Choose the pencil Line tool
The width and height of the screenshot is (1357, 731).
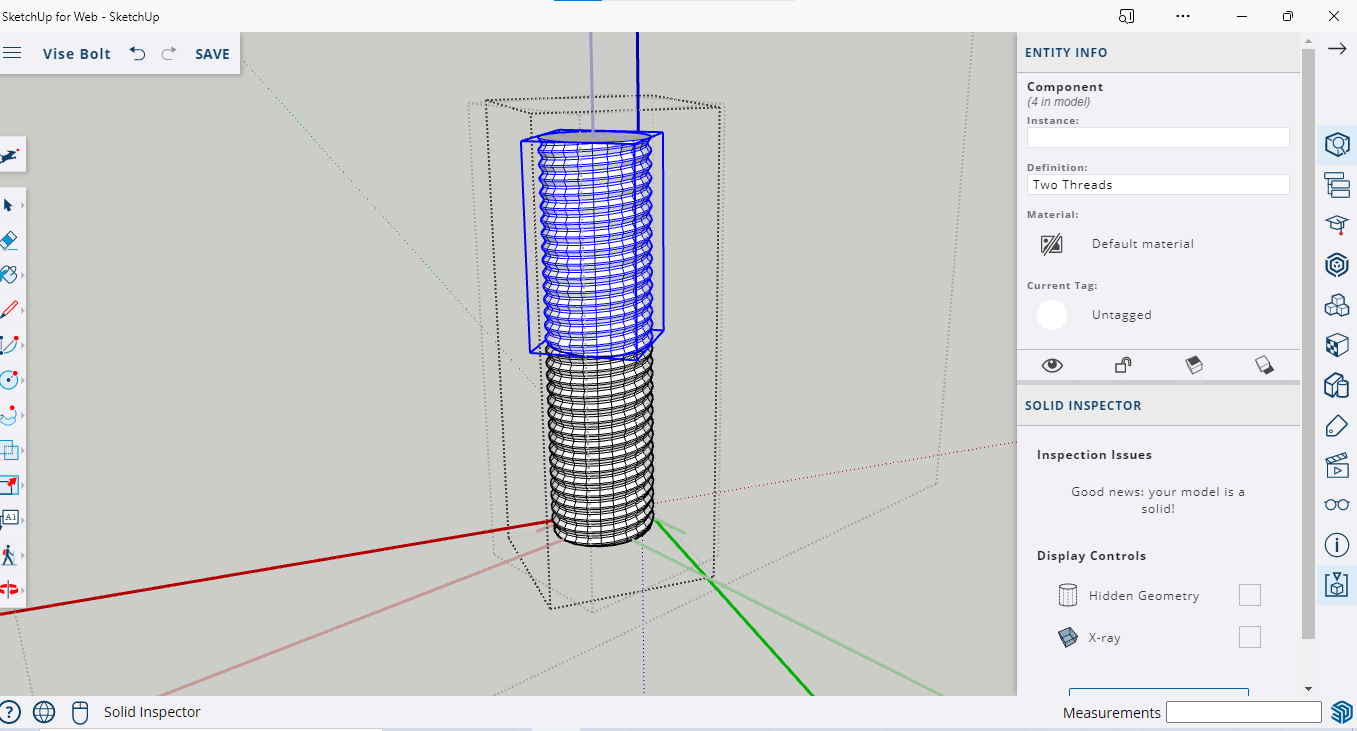pos(8,309)
